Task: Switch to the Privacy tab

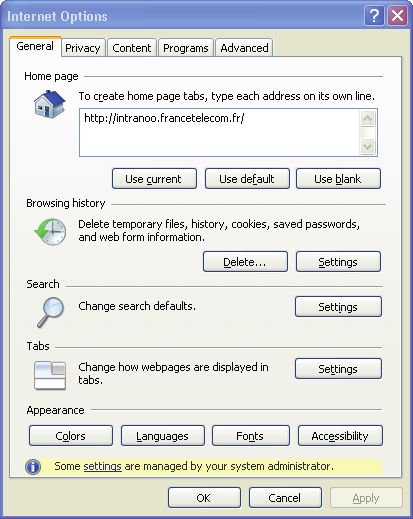Action: pyautogui.click(x=83, y=48)
